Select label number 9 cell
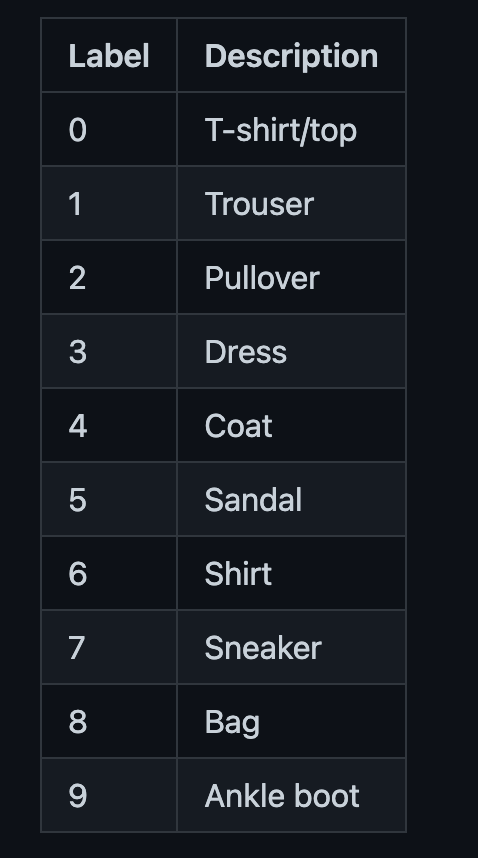The width and height of the screenshot is (478, 858). click(x=109, y=795)
